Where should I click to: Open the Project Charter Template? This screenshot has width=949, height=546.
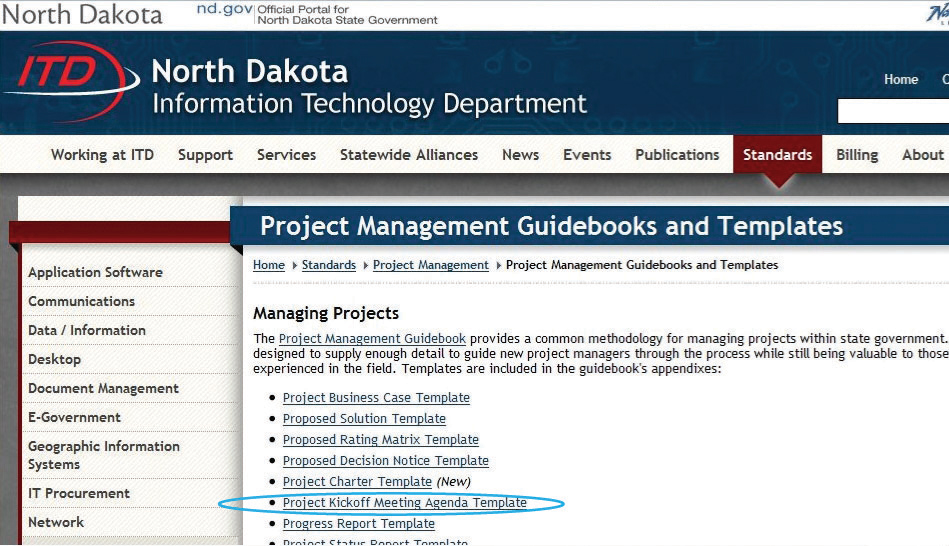pyautogui.click(x=357, y=482)
